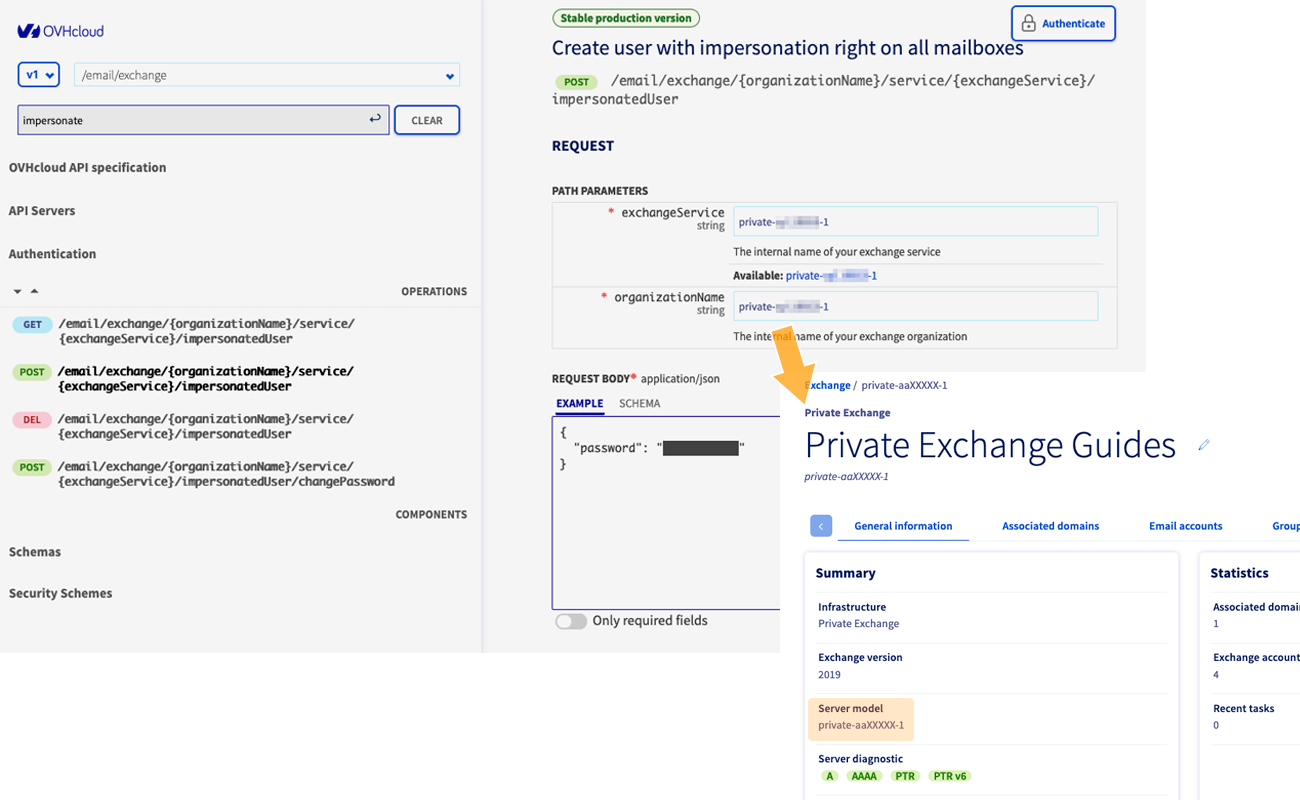Click pencil icon to rename Private Exchange Guides
Screen dimensions: 1300x800
(1204, 443)
